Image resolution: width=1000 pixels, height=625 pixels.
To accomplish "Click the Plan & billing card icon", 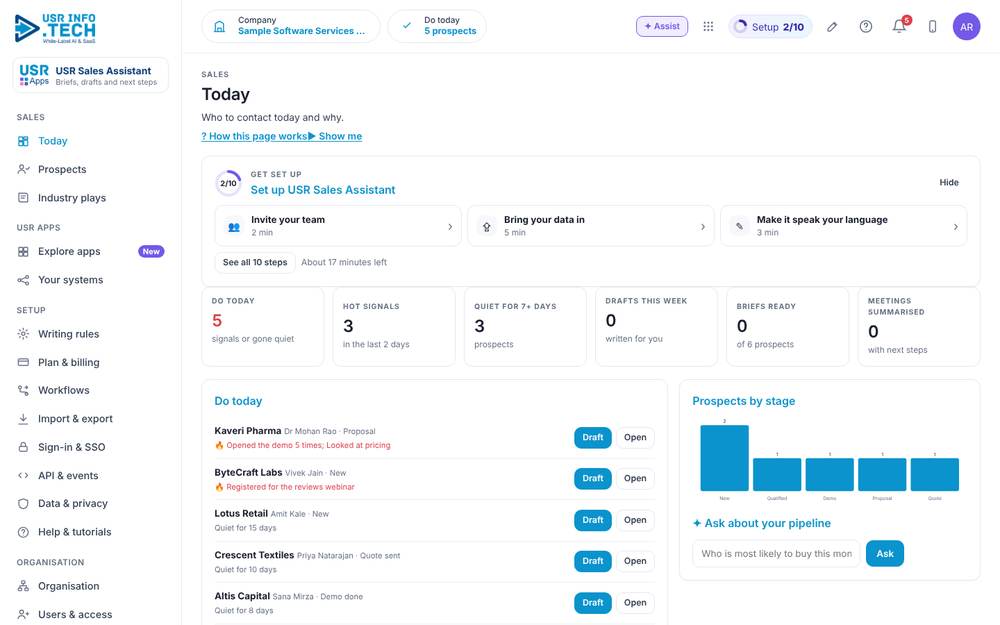I will [x=23, y=362].
